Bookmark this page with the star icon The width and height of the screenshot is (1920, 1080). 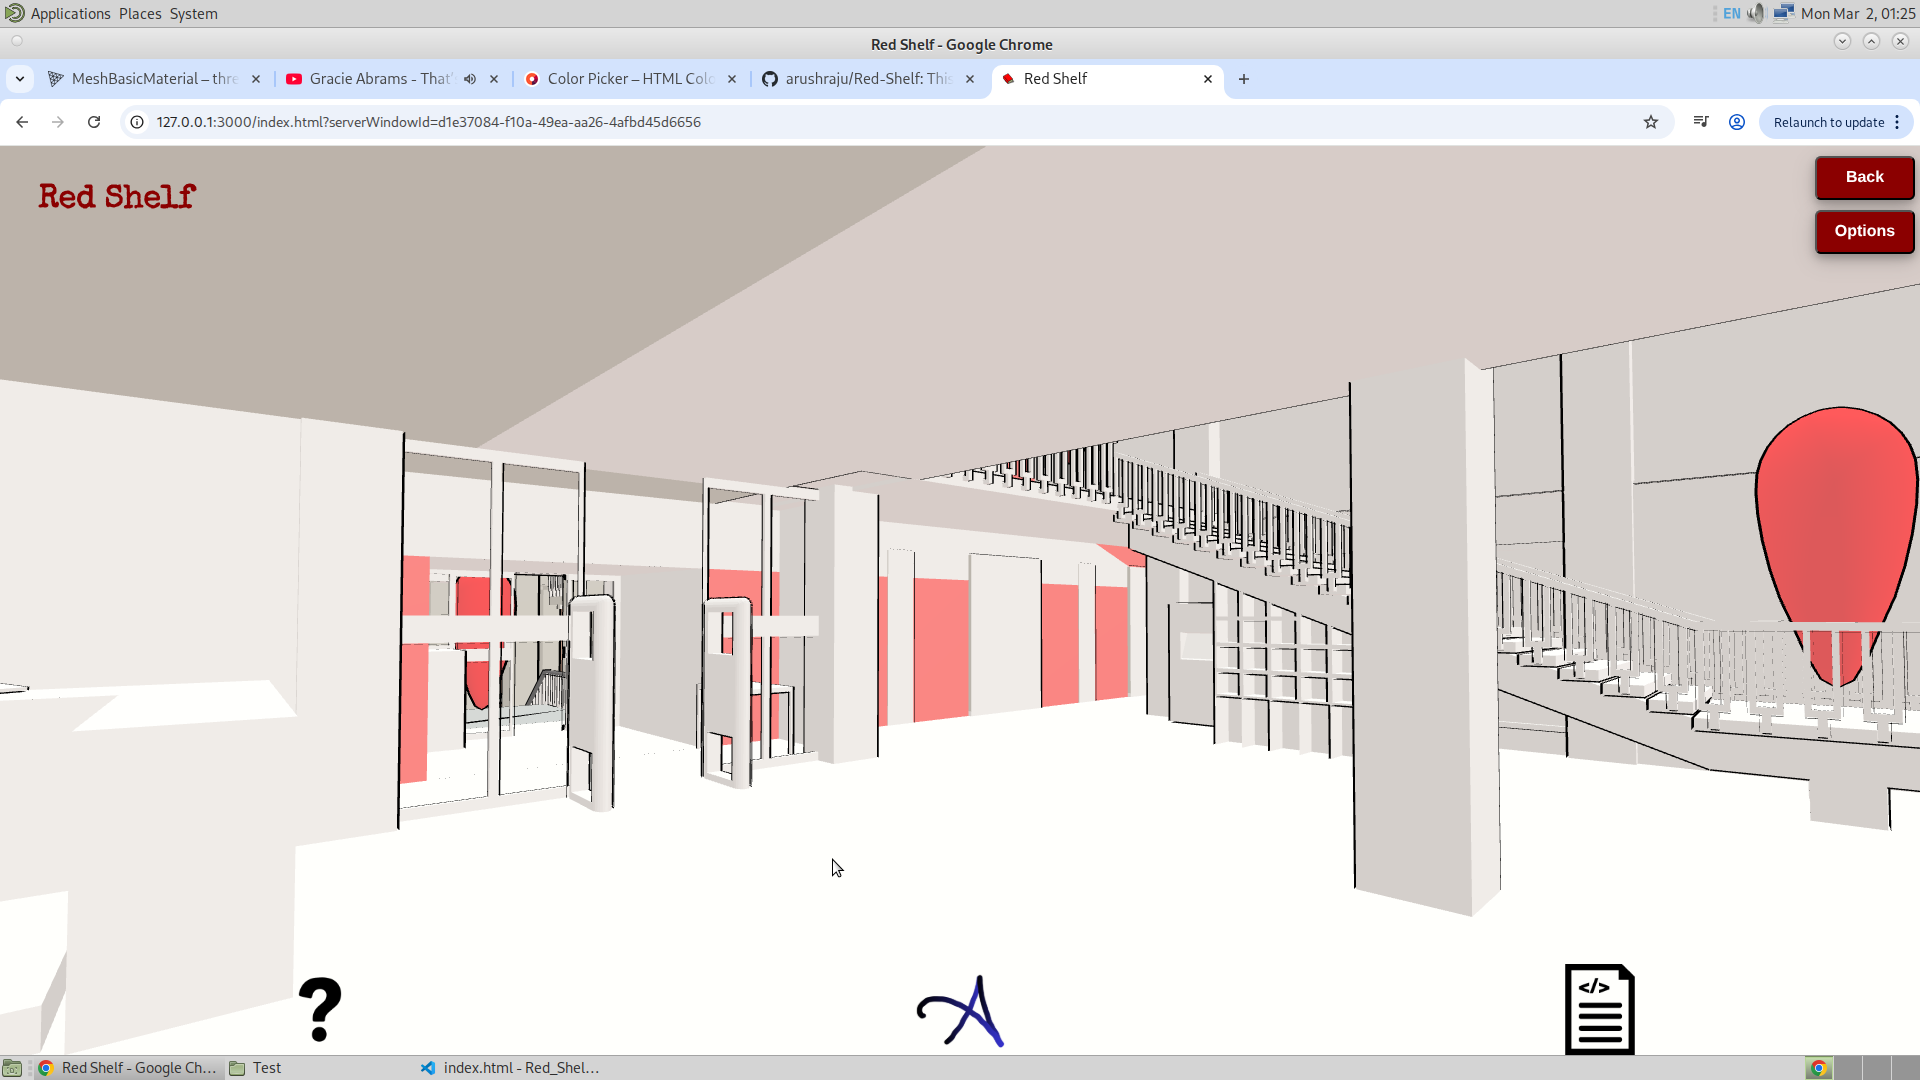(x=1651, y=122)
